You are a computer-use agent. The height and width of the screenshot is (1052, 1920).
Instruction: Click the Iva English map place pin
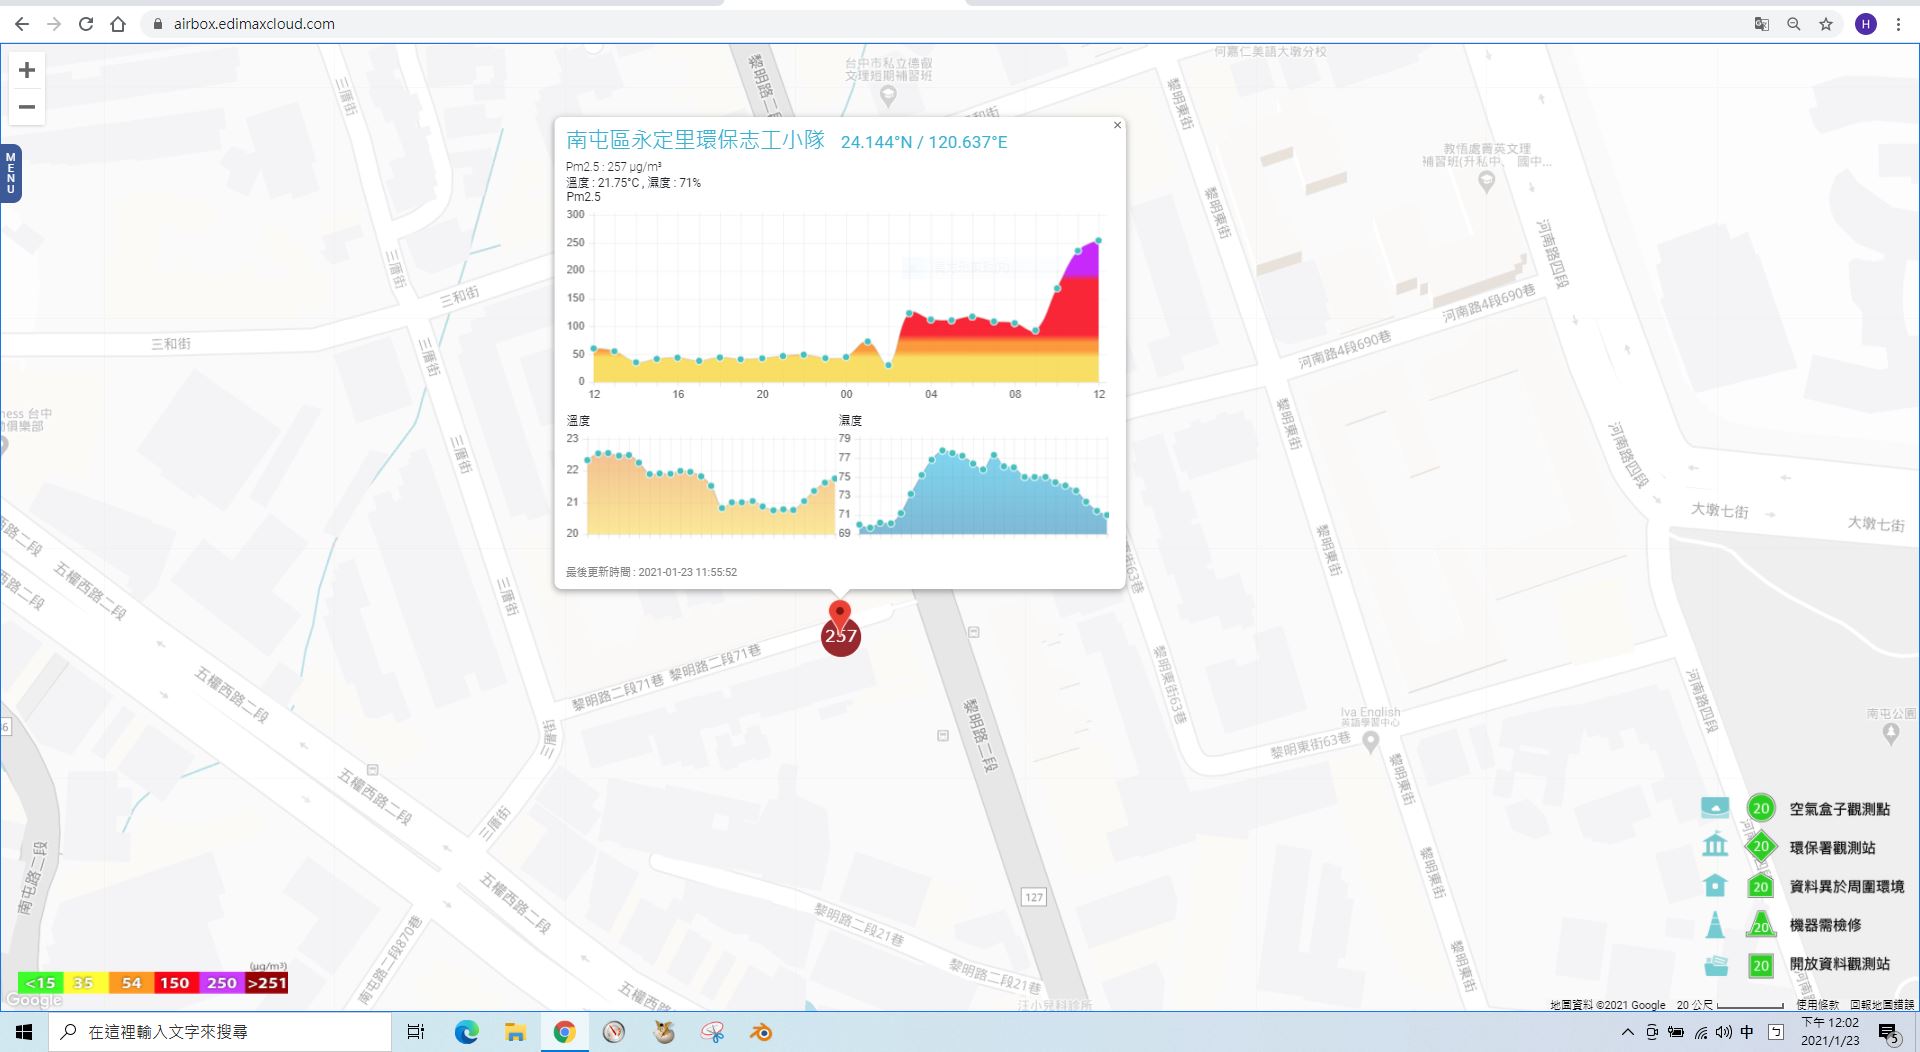pyautogui.click(x=1371, y=742)
